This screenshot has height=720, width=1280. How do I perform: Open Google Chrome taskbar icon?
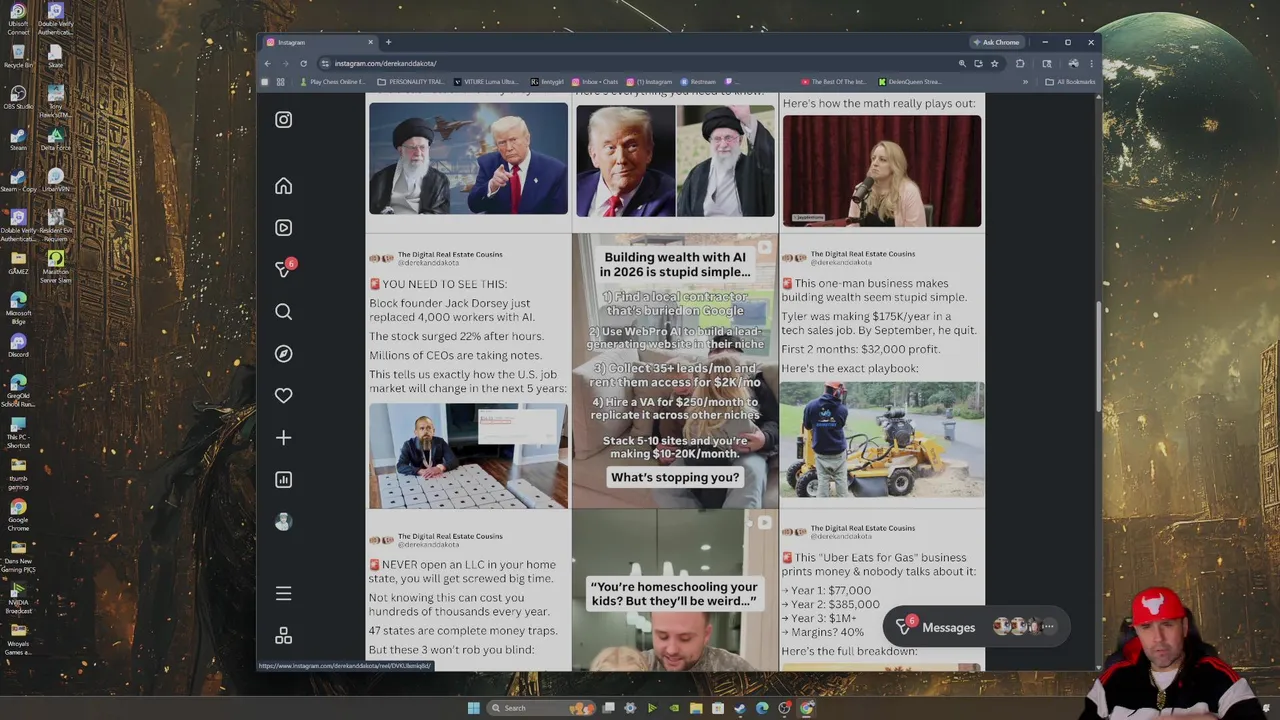coord(806,708)
